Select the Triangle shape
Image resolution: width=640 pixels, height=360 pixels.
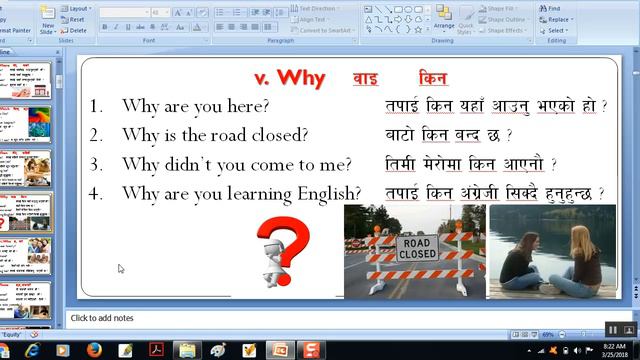368,19
